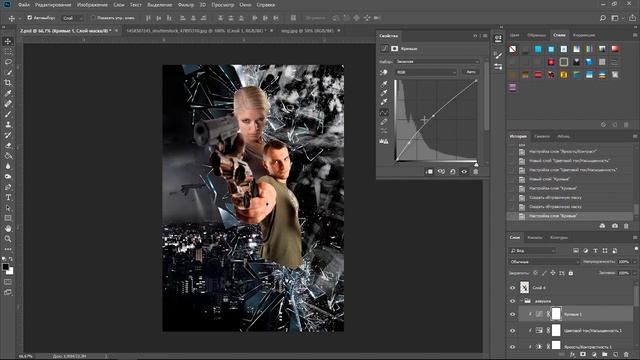Open the layer filter type dropdown
This screenshot has height=360, width=640.
coord(533,251)
